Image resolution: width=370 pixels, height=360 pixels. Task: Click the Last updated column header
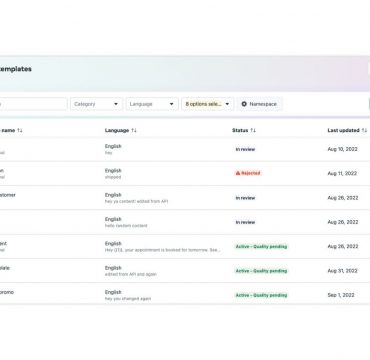pyautogui.click(x=343, y=130)
